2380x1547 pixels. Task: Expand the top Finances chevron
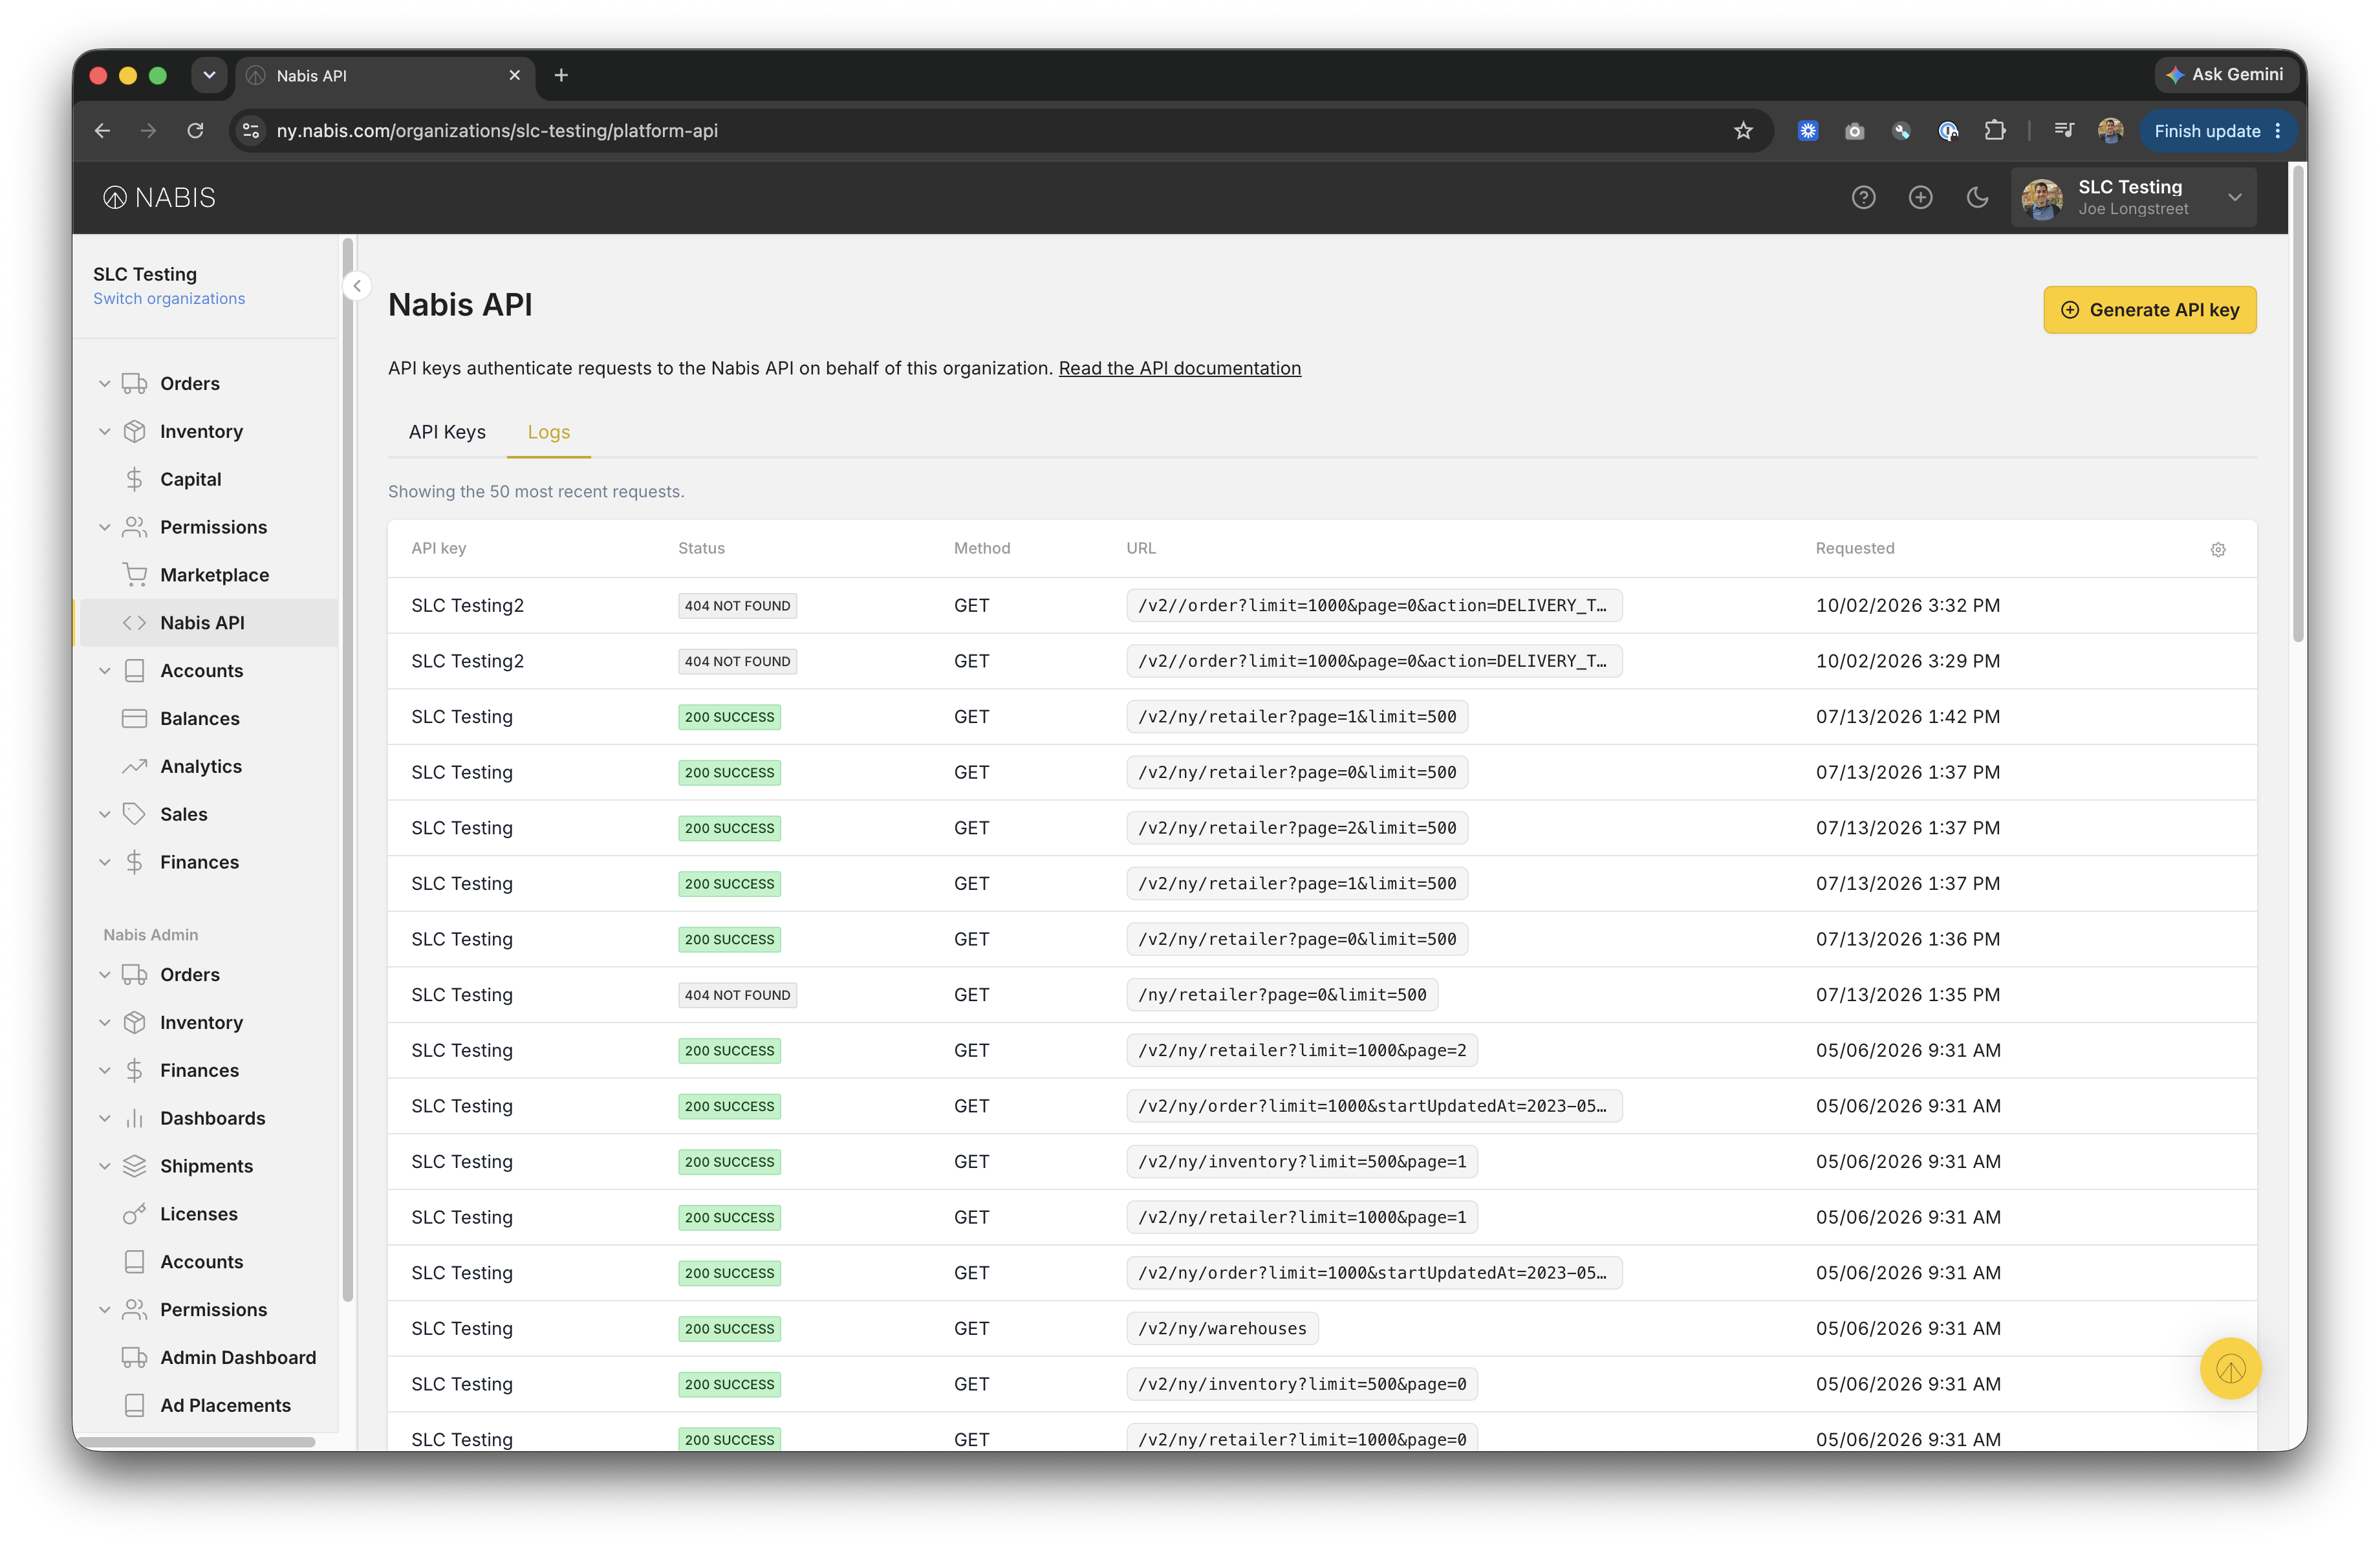104,862
